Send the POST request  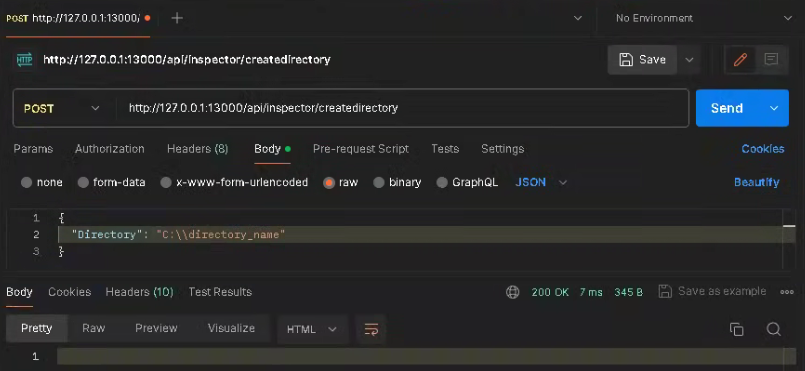(x=726, y=108)
